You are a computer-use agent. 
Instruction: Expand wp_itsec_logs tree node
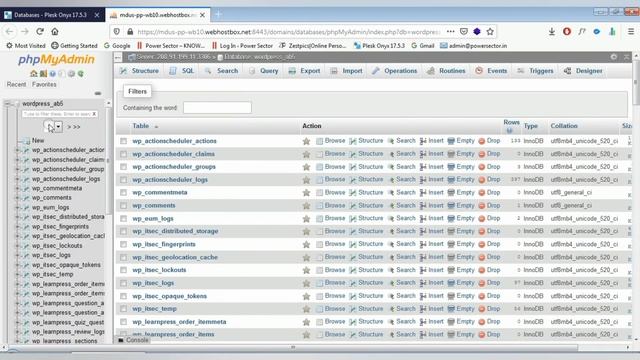click(x=18, y=256)
